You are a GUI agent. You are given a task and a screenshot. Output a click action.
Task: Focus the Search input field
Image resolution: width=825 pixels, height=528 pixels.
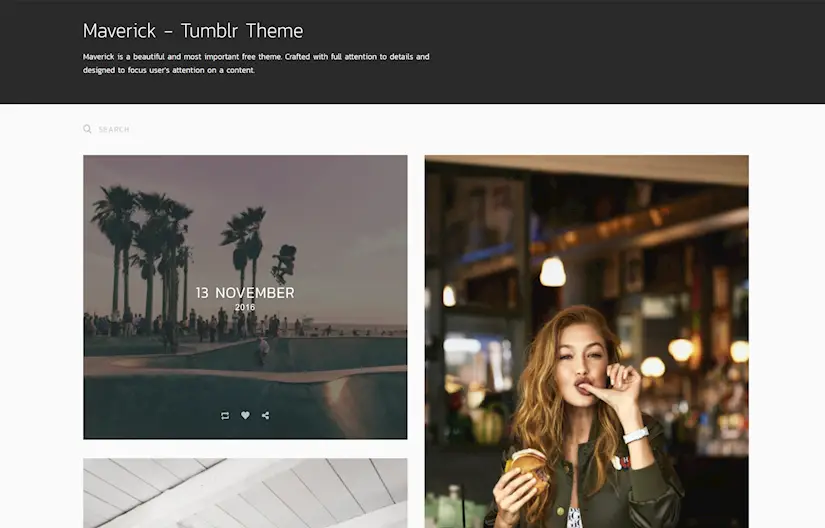click(114, 129)
